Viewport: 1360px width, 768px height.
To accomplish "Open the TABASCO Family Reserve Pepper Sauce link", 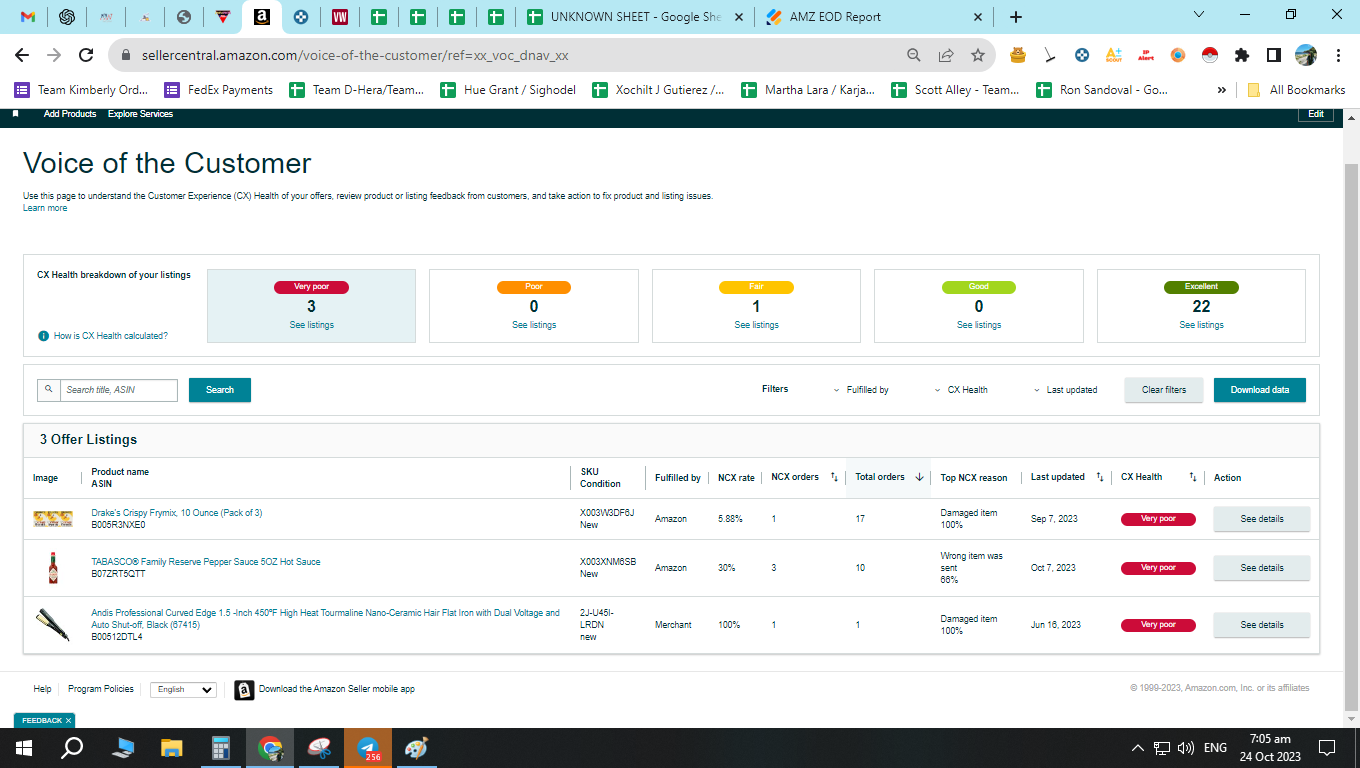I will [206, 562].
